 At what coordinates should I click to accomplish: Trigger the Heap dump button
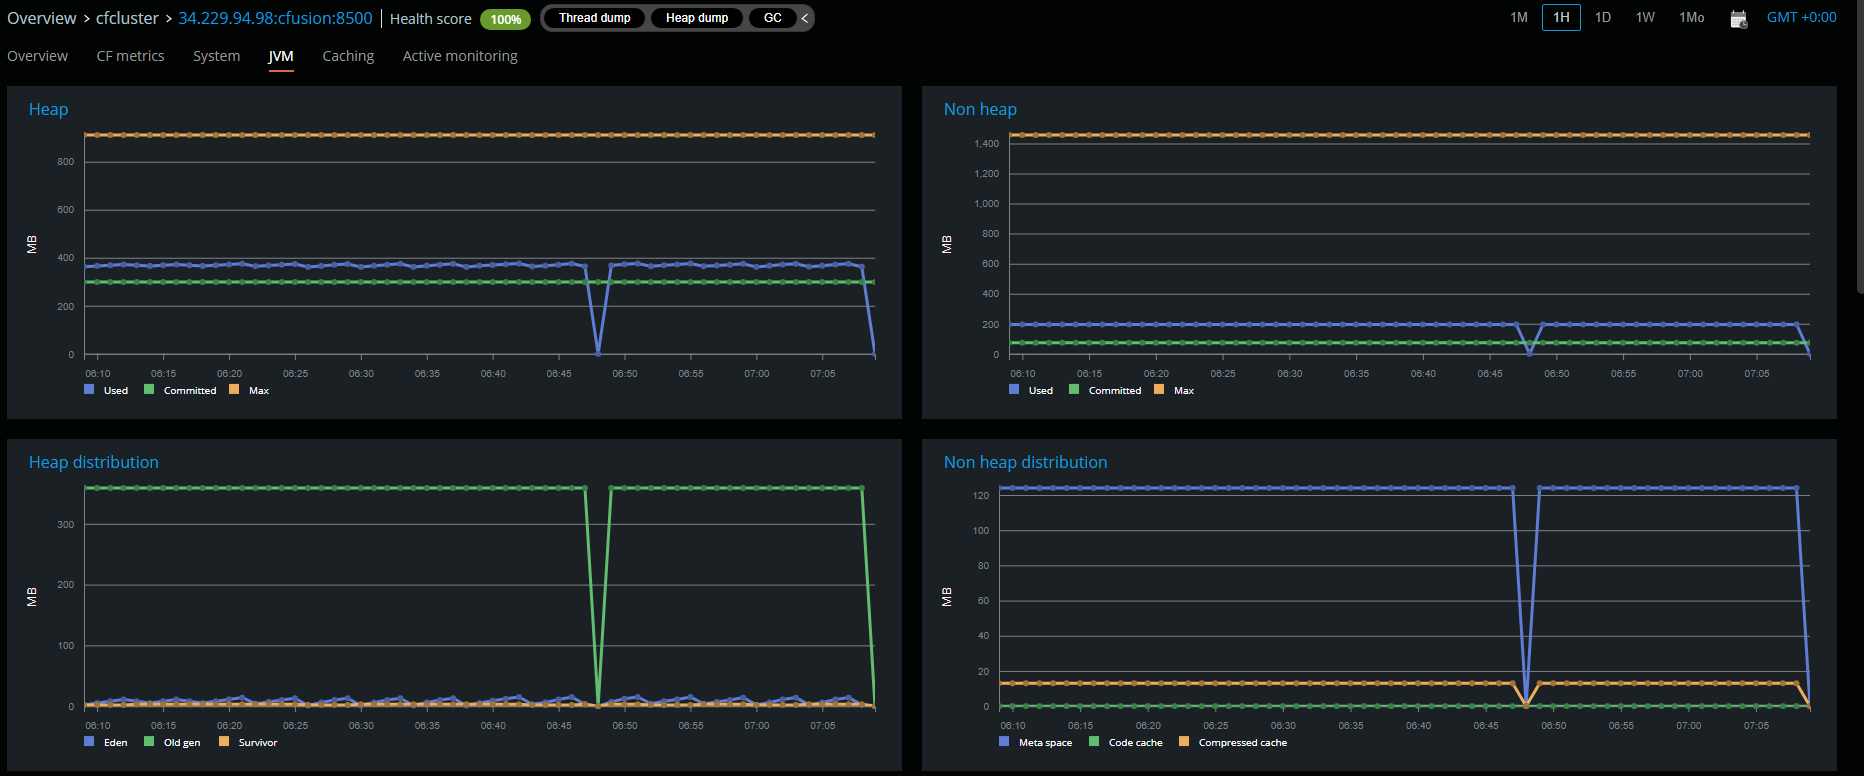pos(697,18)
